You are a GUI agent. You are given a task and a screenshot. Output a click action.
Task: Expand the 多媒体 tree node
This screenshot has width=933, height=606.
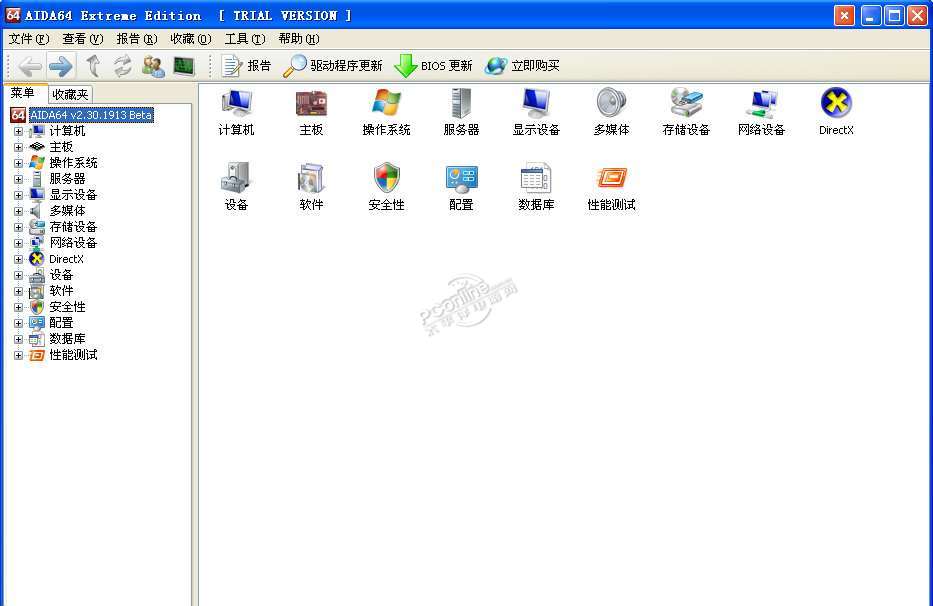(x=18, y=211)
